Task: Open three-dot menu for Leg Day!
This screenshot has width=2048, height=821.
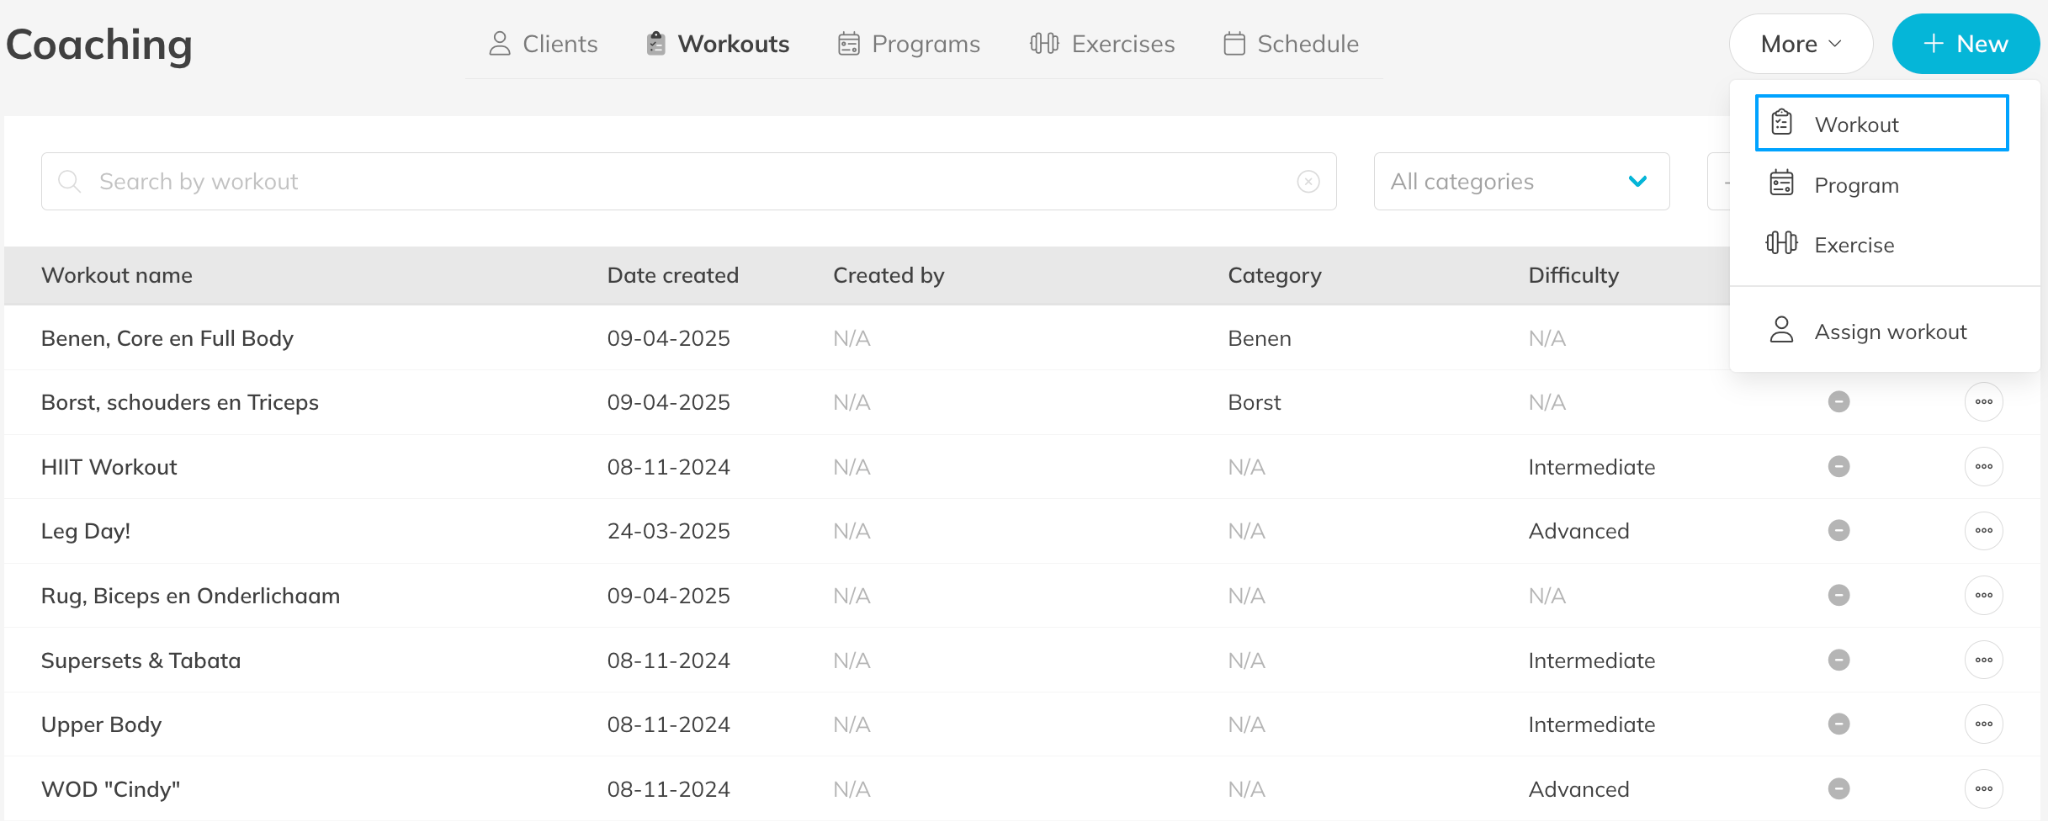Action: [x=1983, y=531]
